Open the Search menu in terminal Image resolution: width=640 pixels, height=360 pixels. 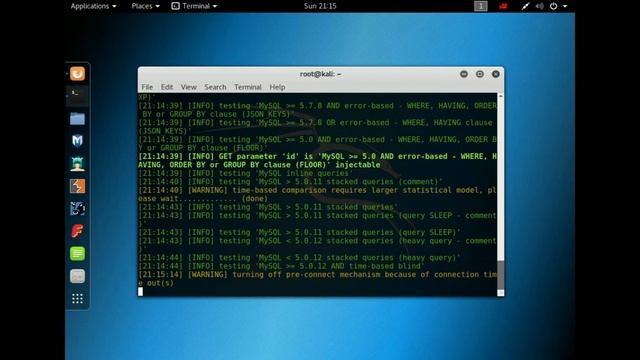click(215, 87)
